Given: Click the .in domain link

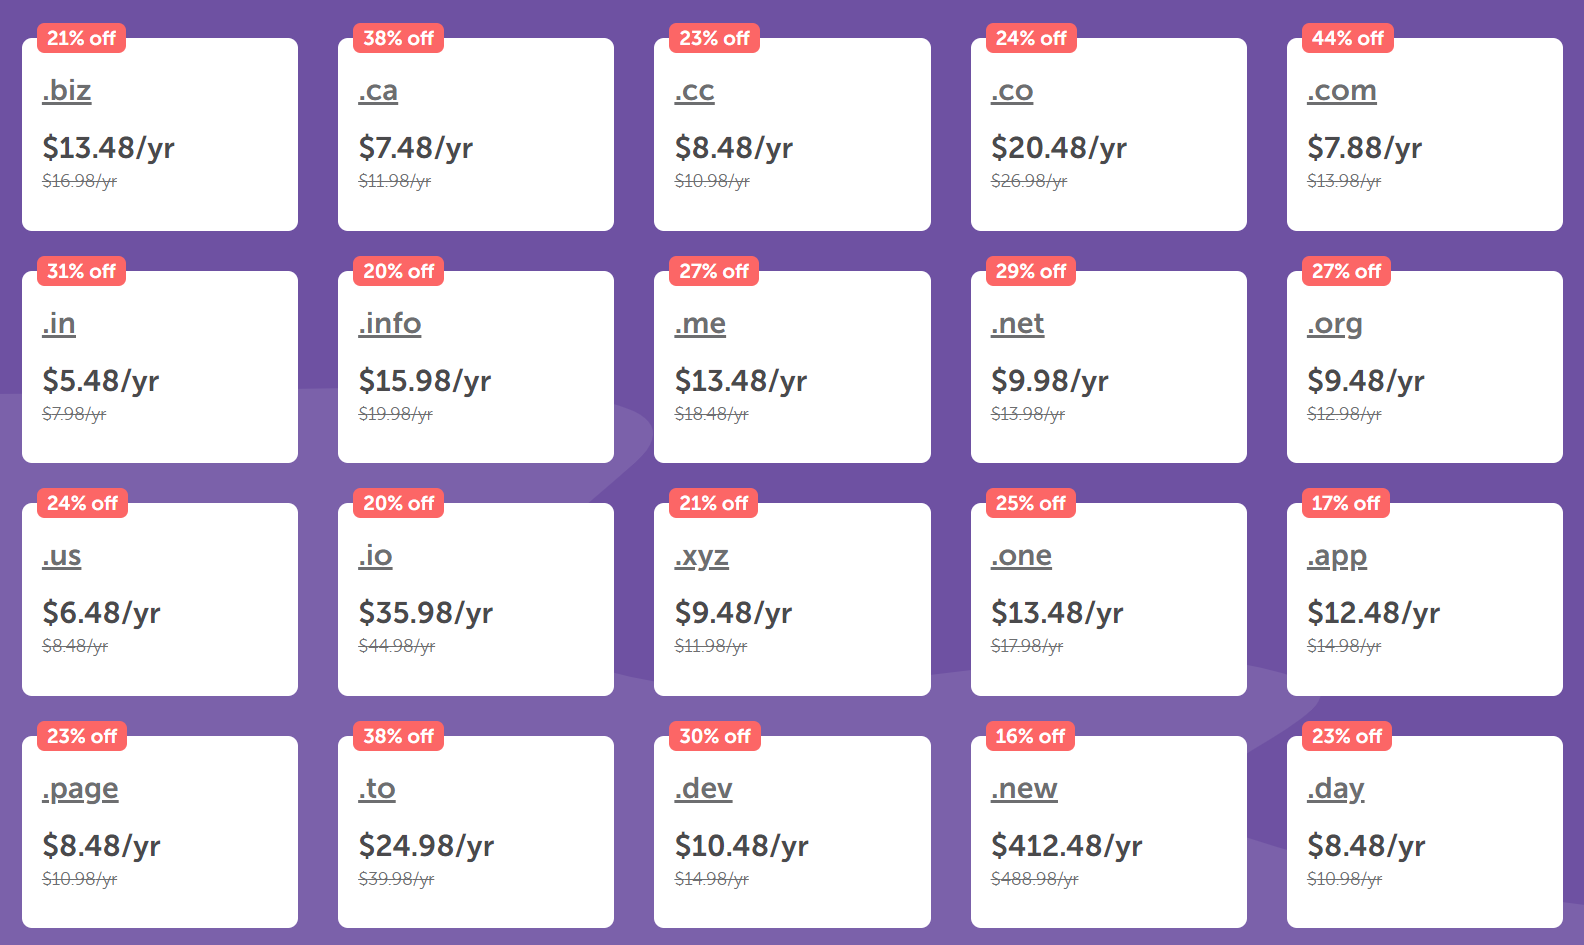Looking at the screenshot, I should (59, 324).
